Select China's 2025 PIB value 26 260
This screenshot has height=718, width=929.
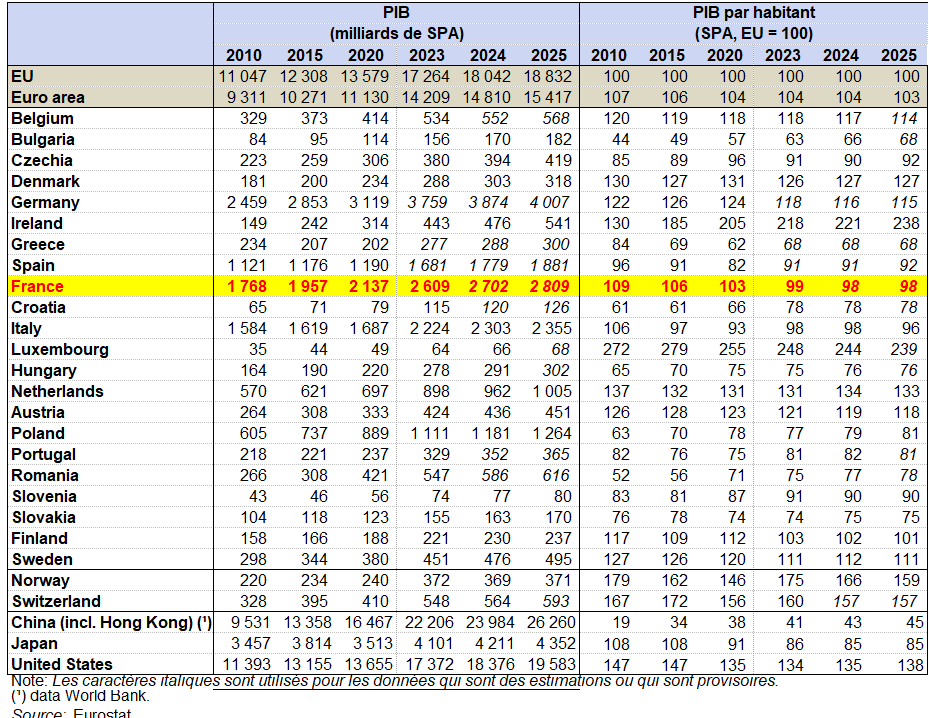[x=550, y=623]
